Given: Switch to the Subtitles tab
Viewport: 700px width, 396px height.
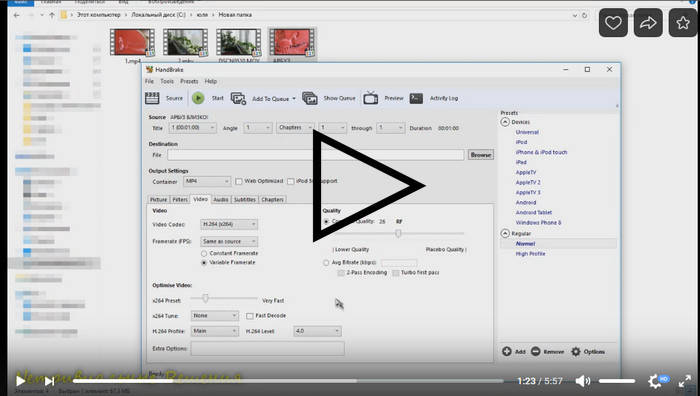Looking at the screenshot, I should pyautogui.click(x=245, y=200).
